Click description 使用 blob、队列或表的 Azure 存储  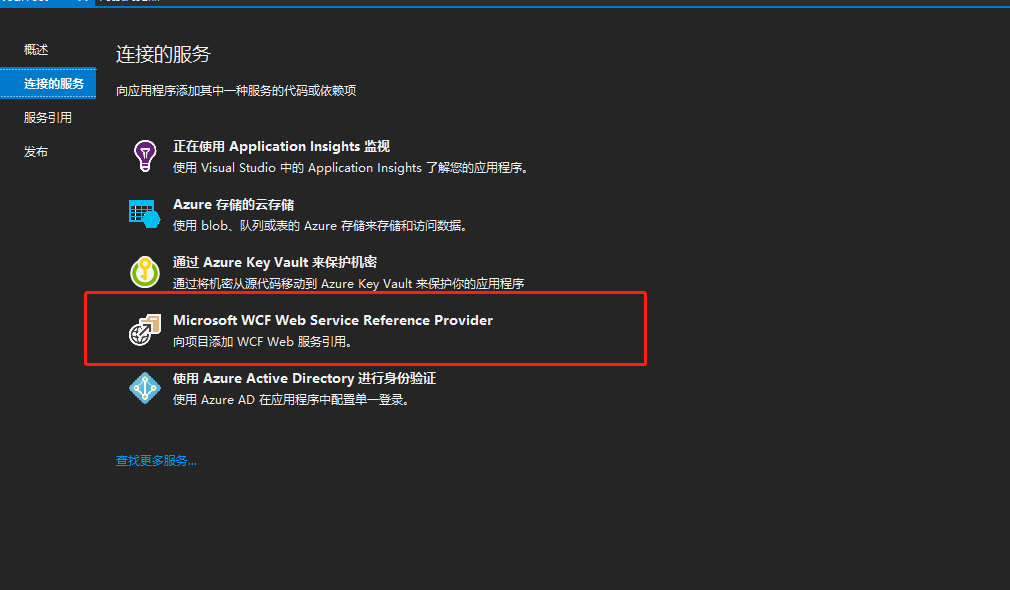[320, 225]
